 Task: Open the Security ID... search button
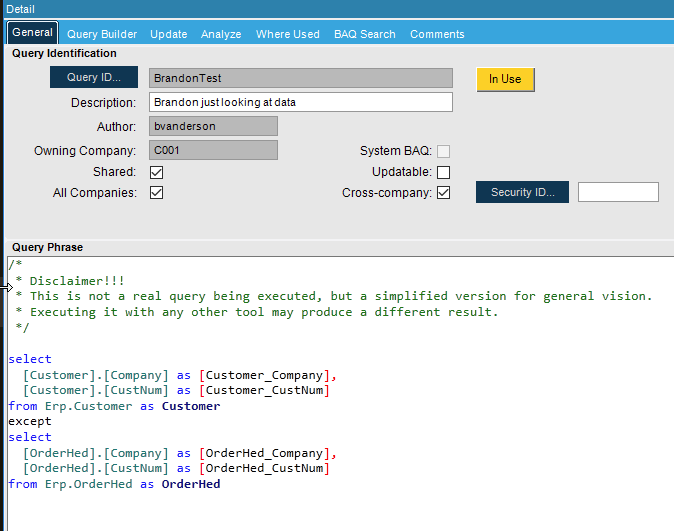(x=522, y=192)
